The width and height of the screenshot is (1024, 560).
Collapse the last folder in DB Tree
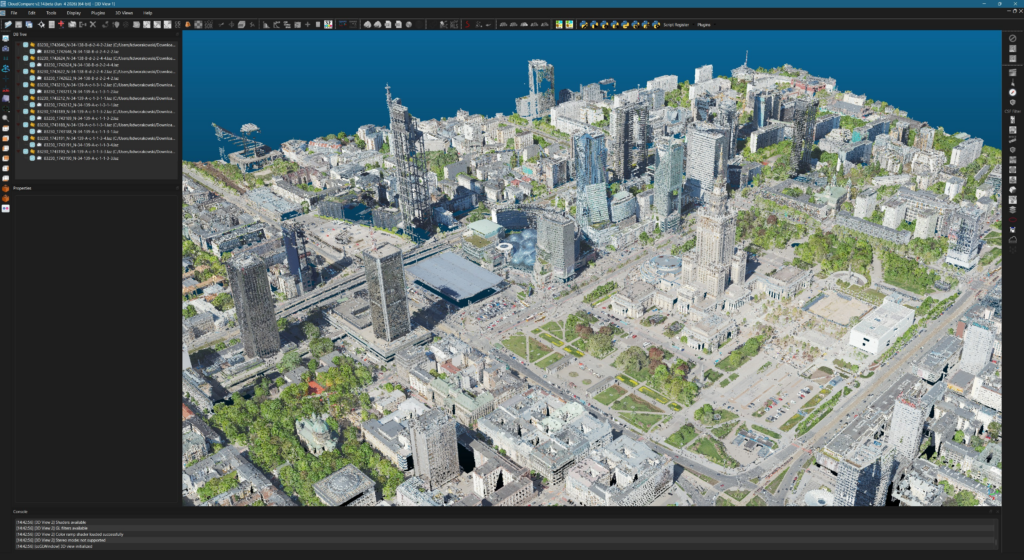coord(18,151)
